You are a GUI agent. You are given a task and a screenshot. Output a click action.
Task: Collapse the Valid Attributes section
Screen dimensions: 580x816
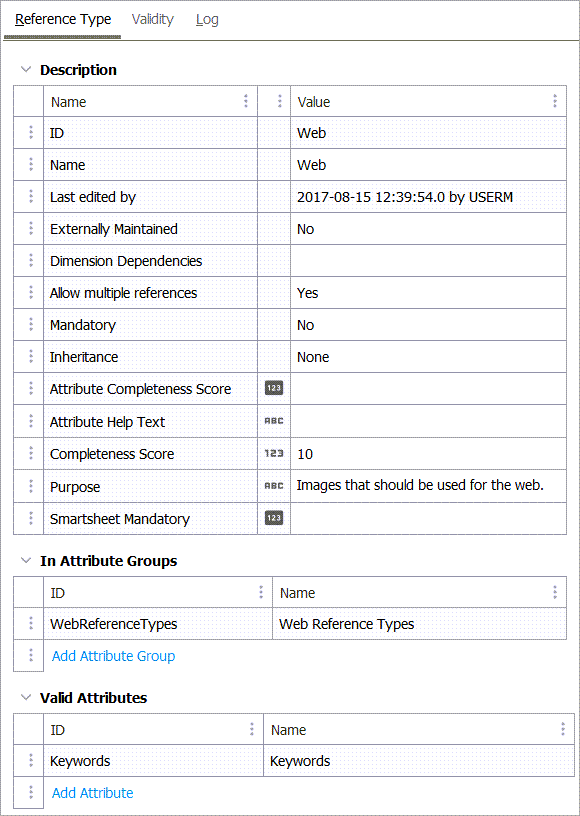click(x=24, y=698)
